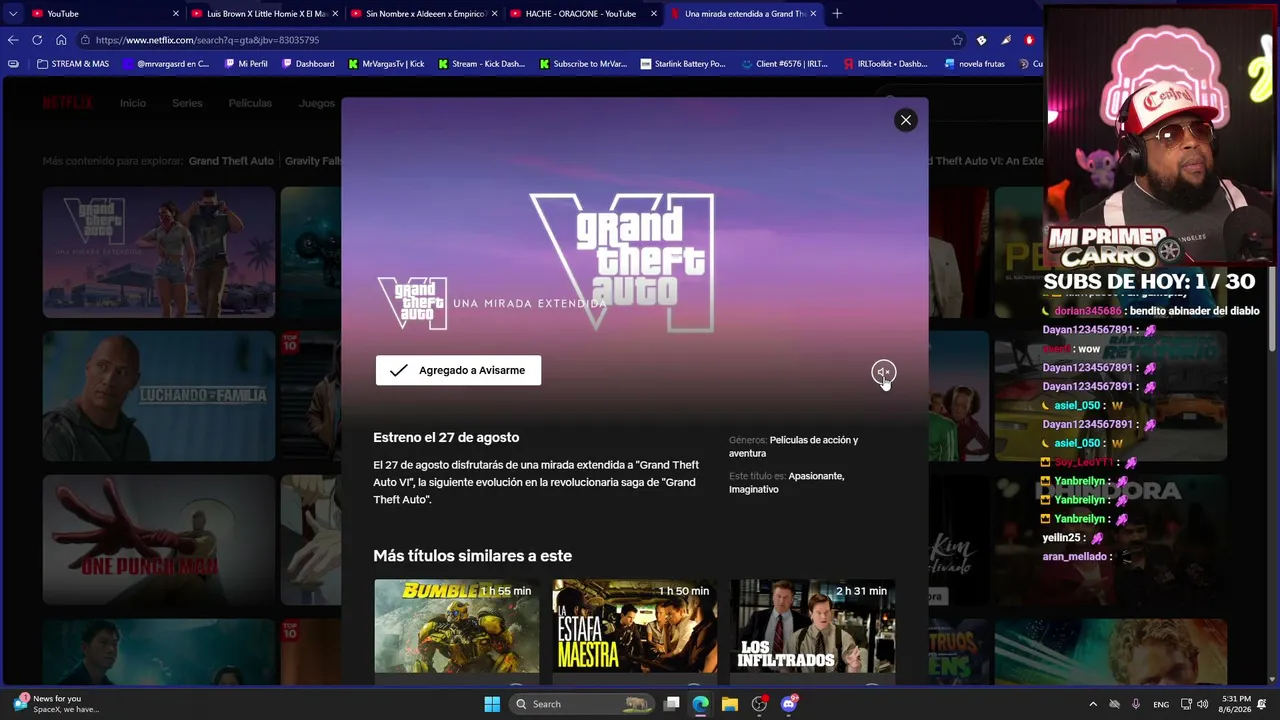Open Los Infiltrados title card
1280x720 pixels.
(x=812, y=627)
